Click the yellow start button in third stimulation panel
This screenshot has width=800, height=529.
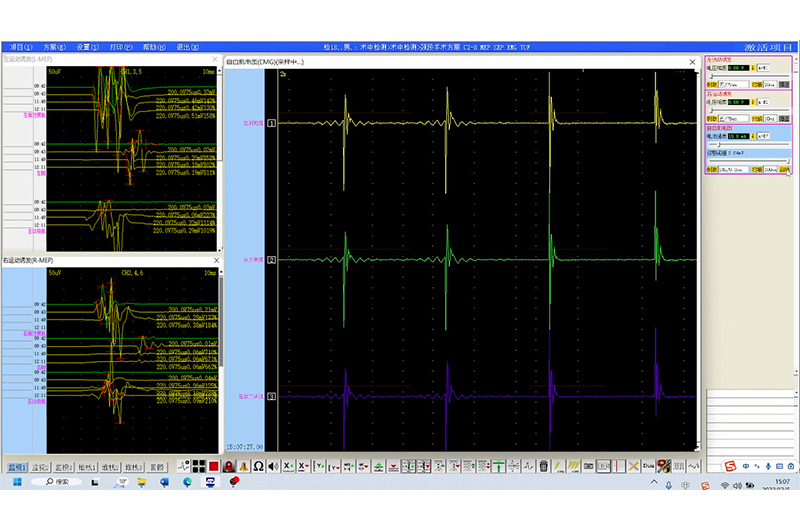(x=785, y=170)
